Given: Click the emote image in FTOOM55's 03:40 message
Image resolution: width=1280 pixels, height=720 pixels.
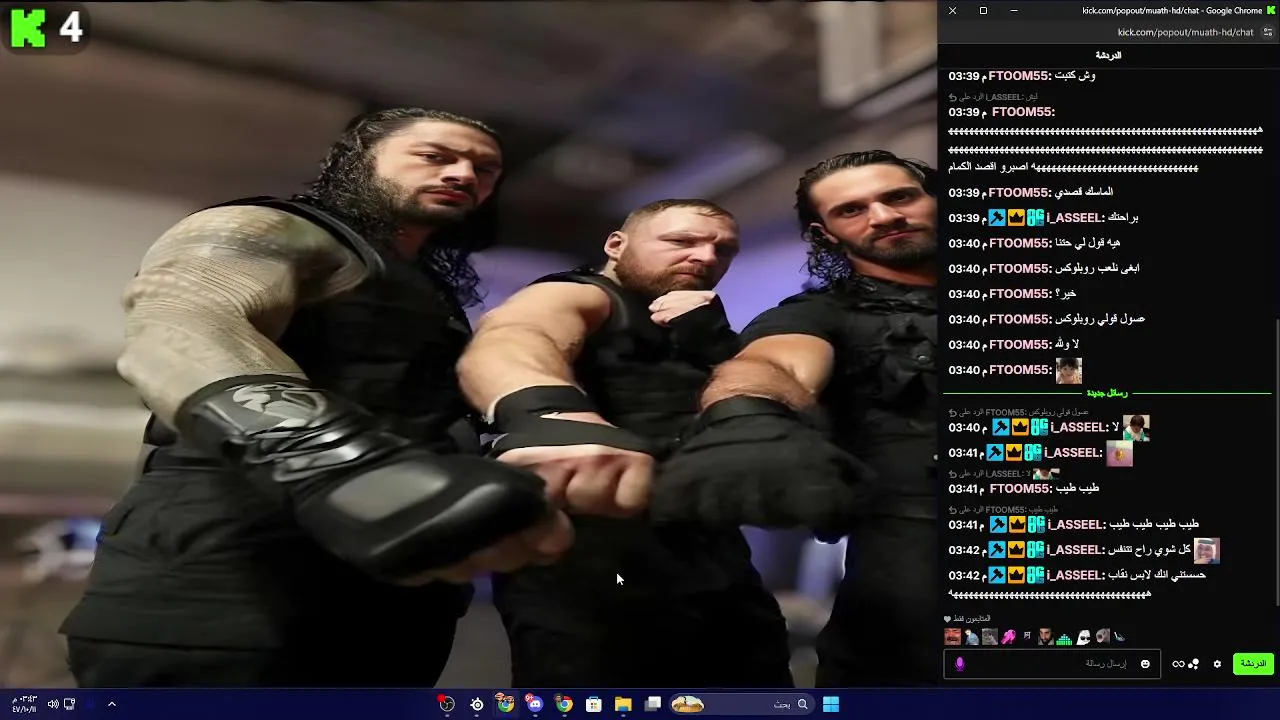Looking at the screenshot, I should click(x=1068, y=371).
